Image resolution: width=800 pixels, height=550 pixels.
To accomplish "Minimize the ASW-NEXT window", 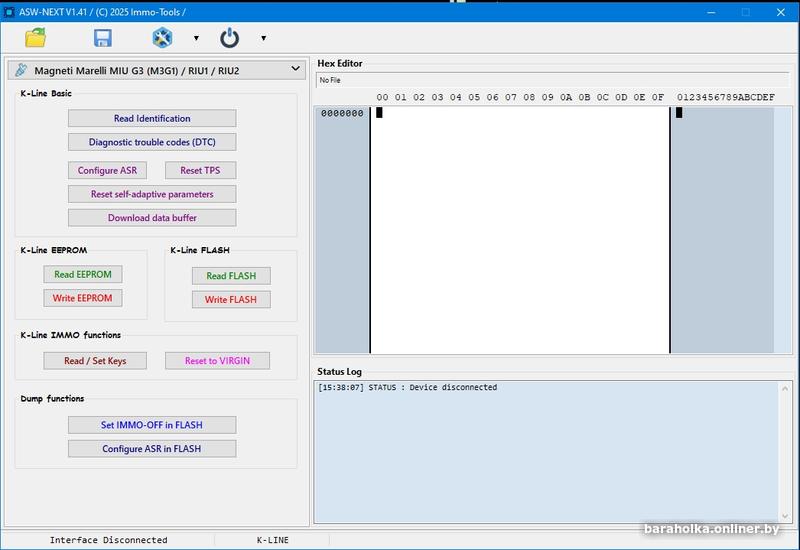I will [711, 12].
